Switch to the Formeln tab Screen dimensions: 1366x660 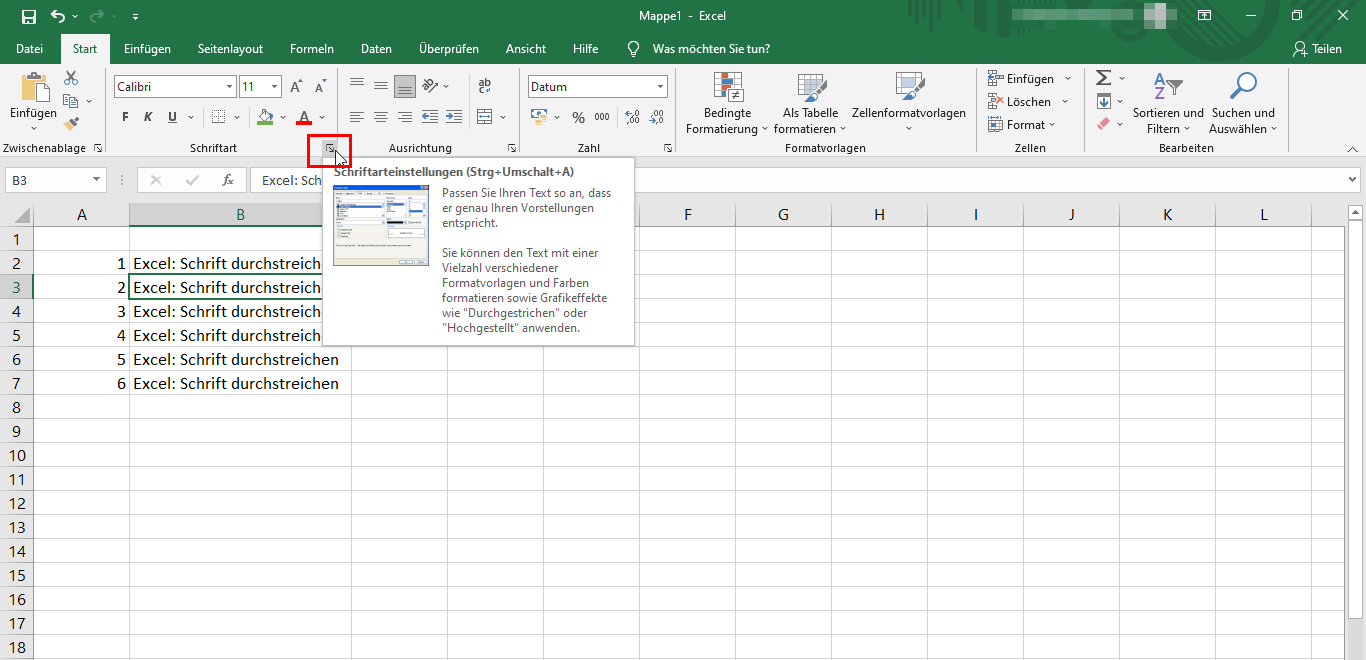(312, 49)
